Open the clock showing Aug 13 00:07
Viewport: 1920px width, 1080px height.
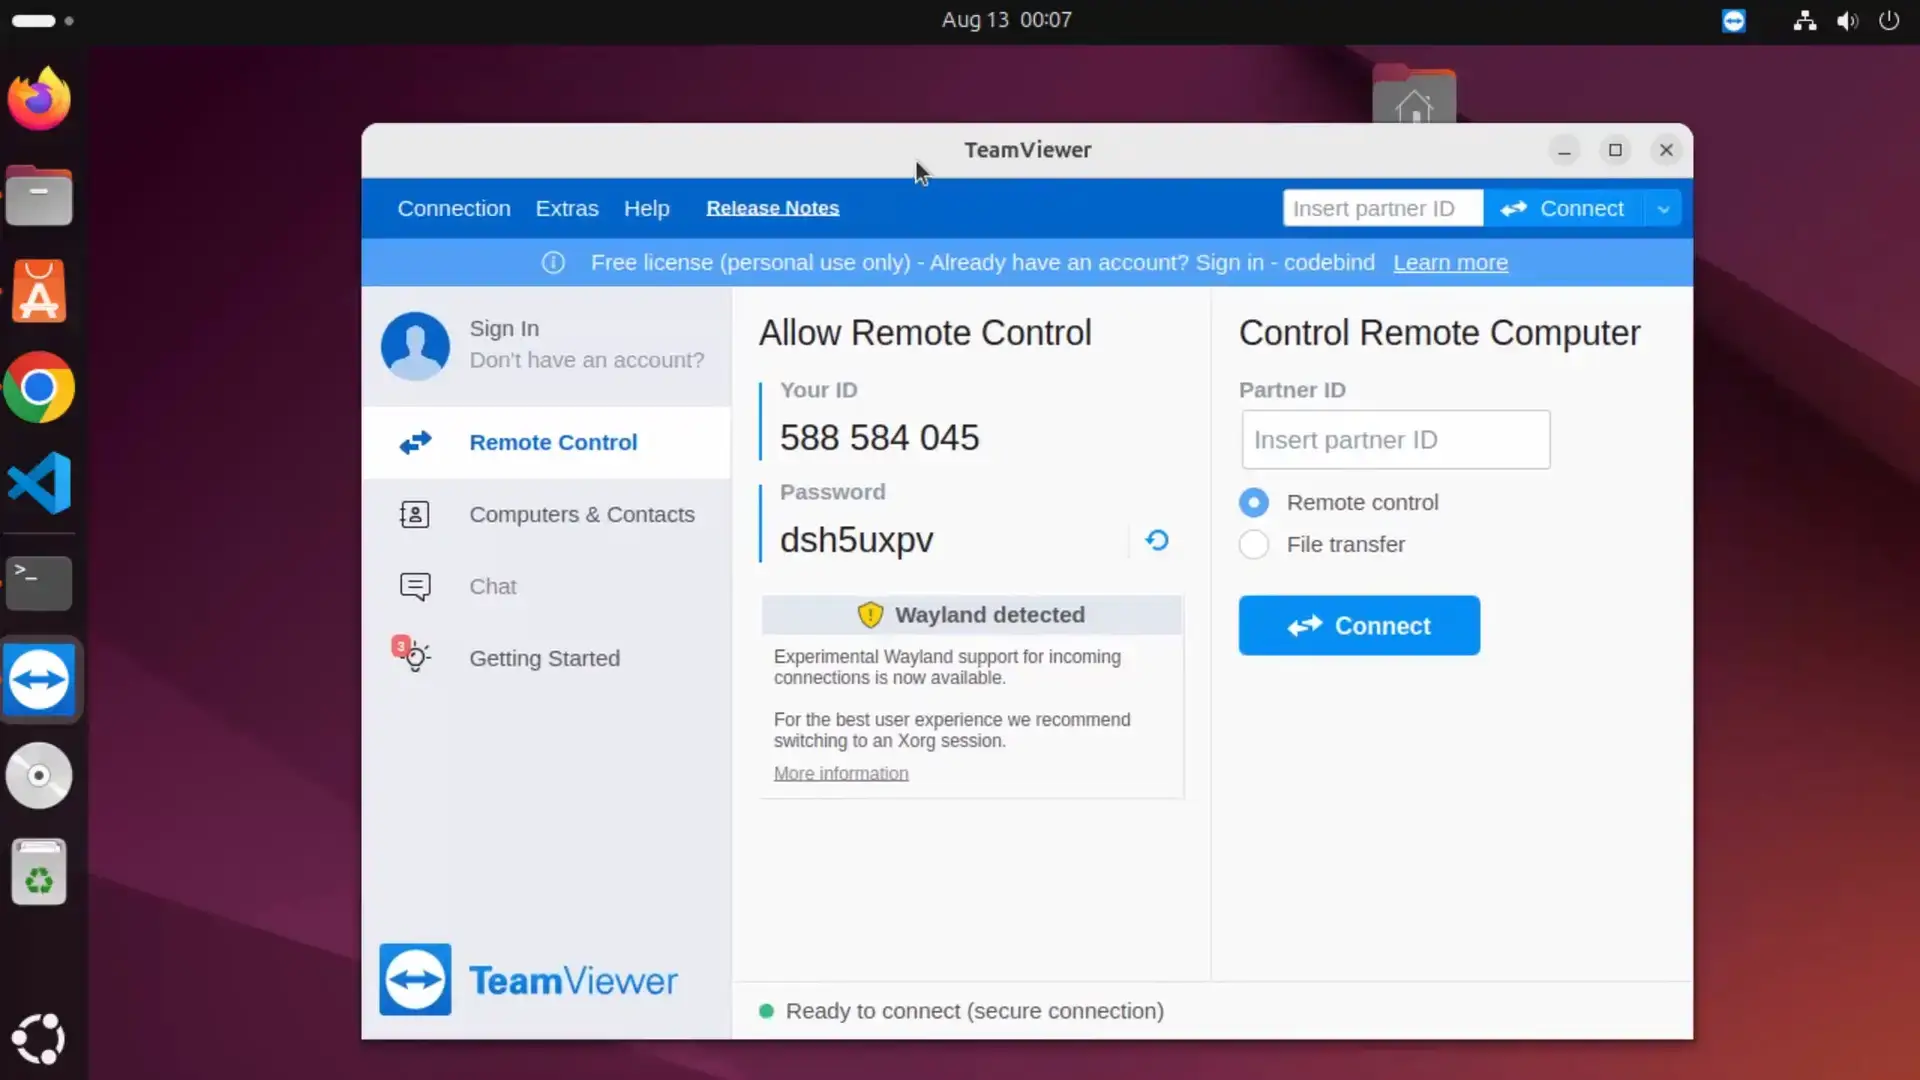pos(1006,20)
